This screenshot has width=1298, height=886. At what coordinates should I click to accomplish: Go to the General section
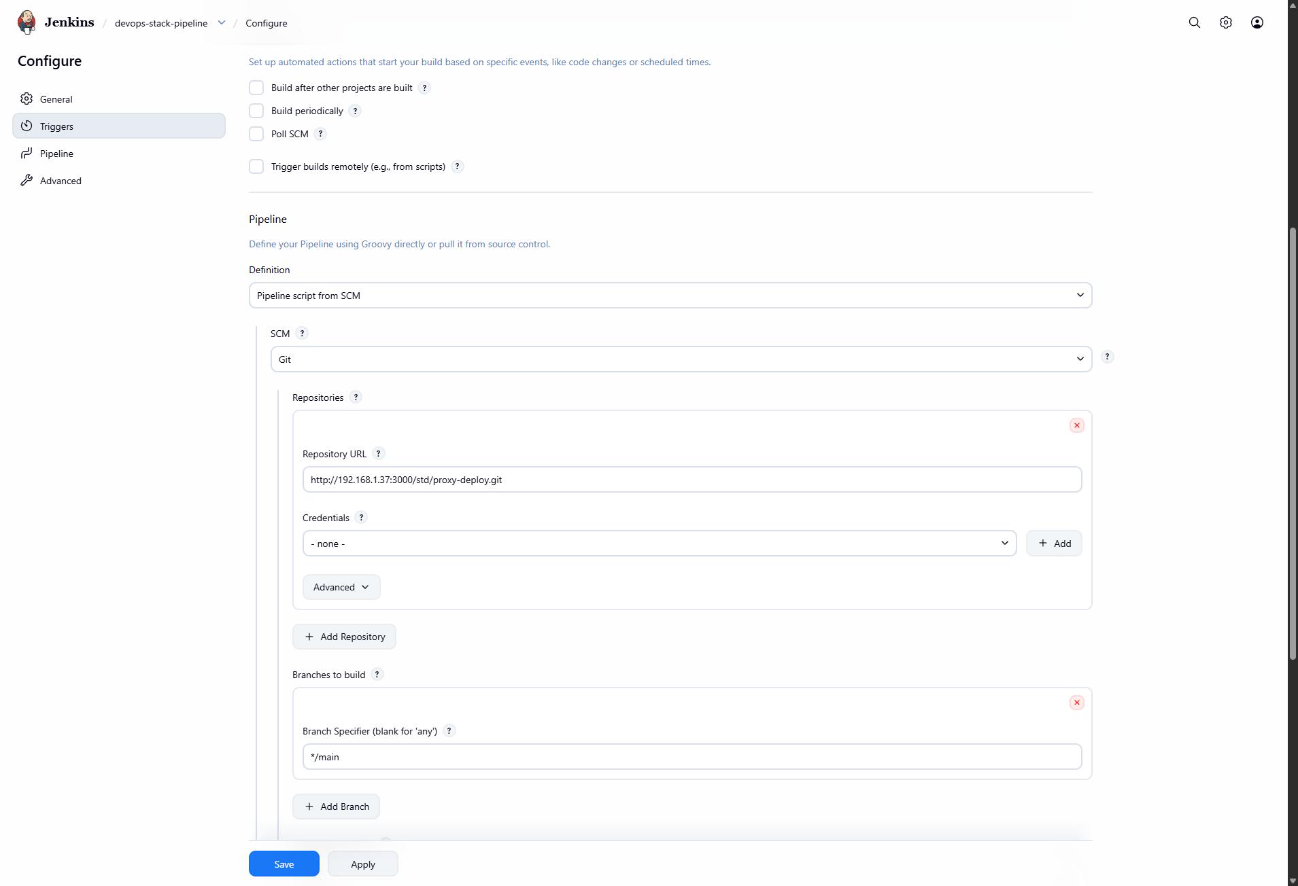(119, 99)
